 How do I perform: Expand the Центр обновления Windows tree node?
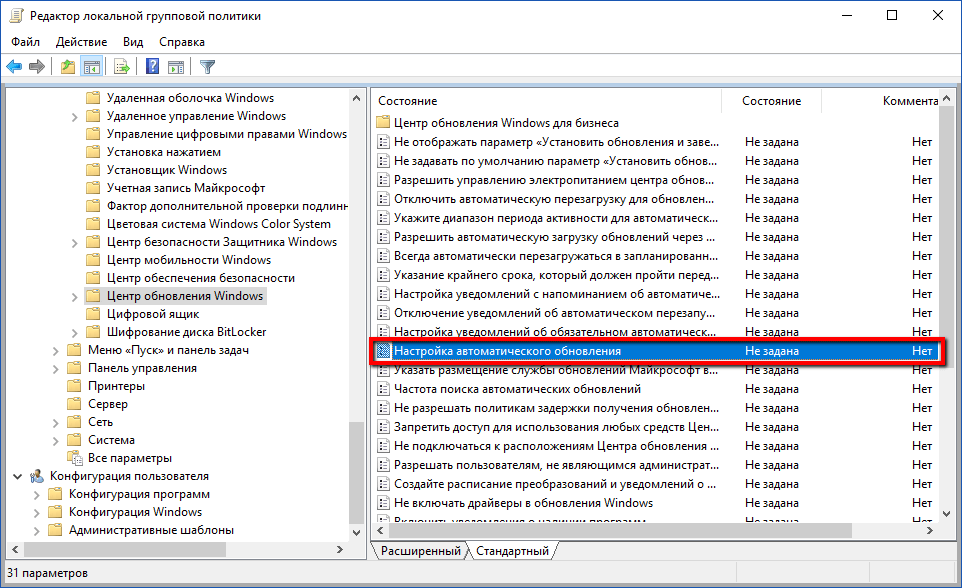[x=74, y=296]
